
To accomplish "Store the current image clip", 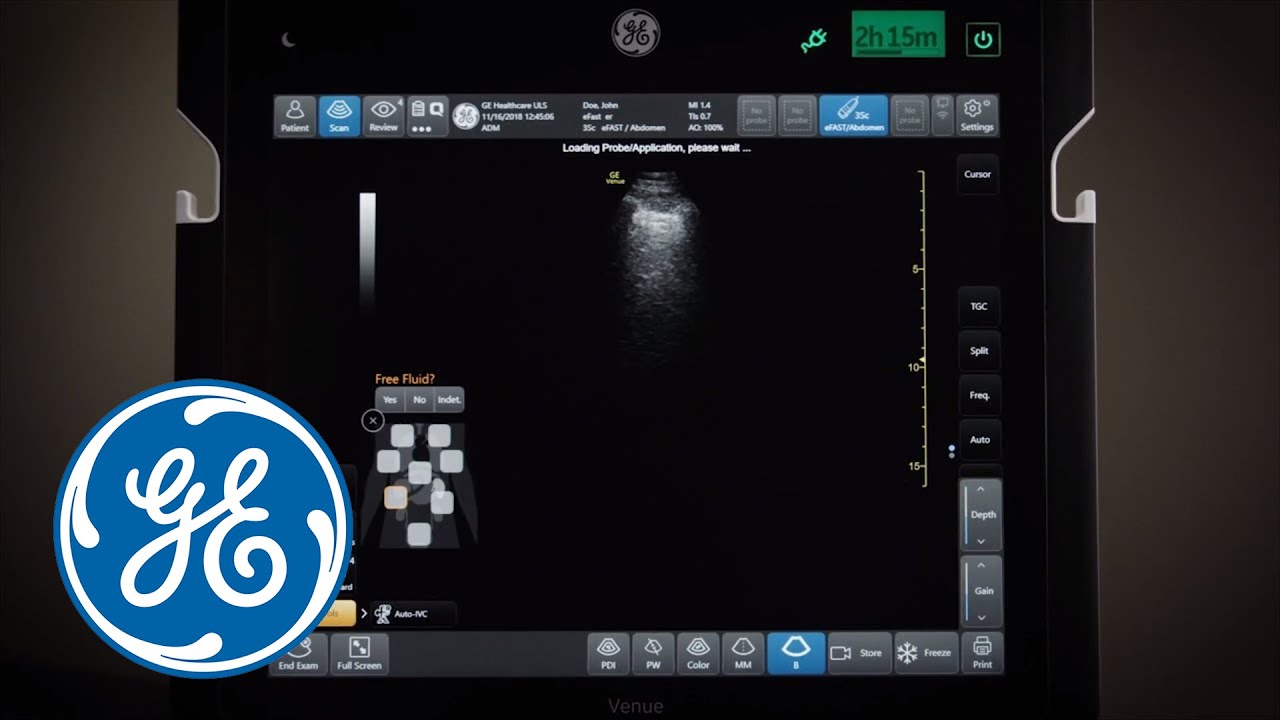I will tap(859, 653).
